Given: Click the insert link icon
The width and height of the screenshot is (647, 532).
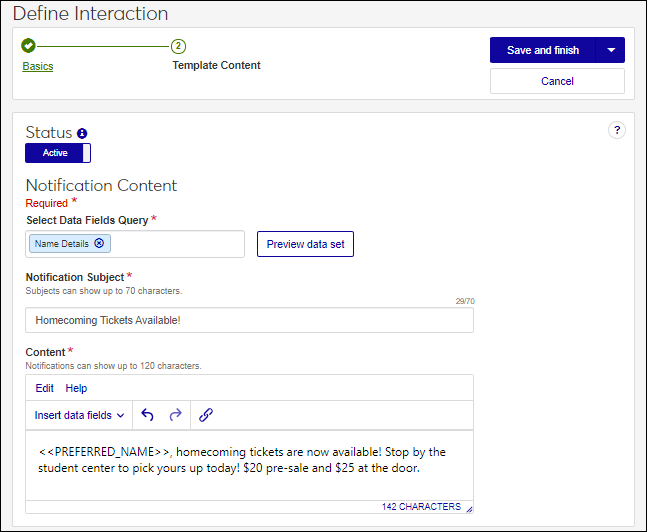Looking at the screenshot, I should coord(206,415).
